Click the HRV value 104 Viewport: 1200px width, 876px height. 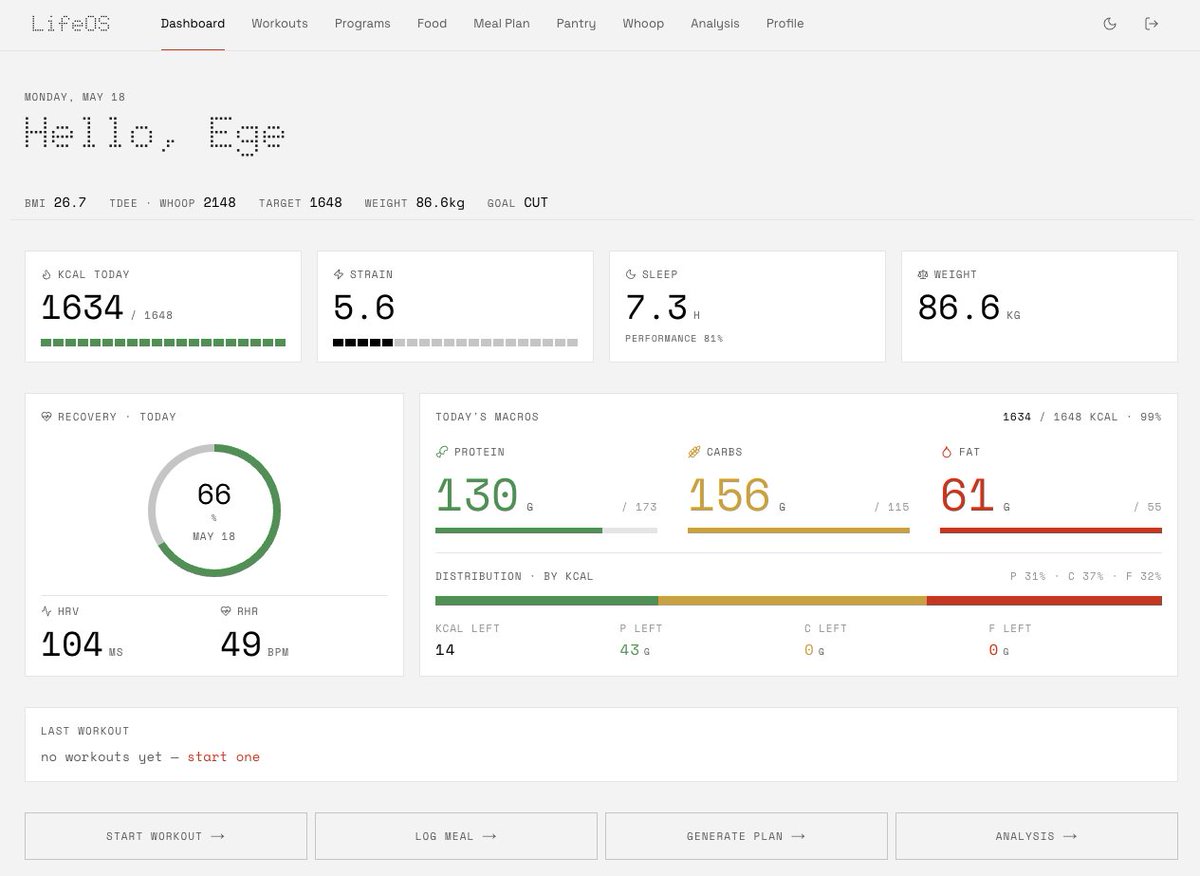pos(72,644)
